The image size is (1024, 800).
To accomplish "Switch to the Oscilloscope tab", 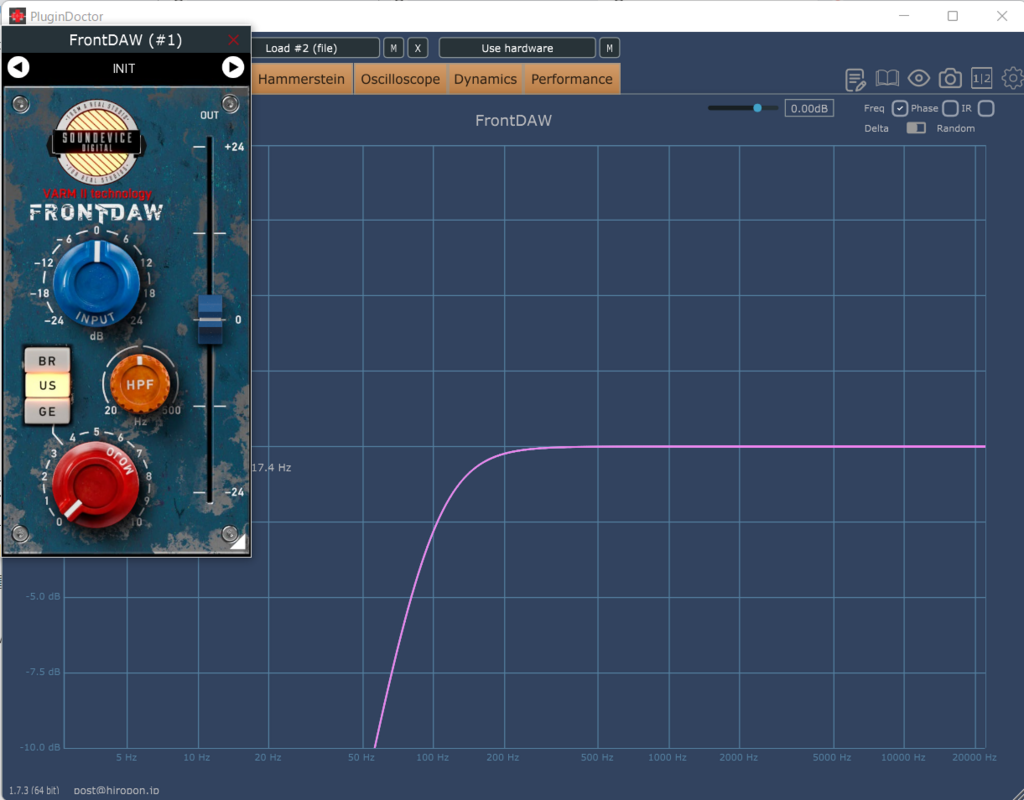I will 400,79.
